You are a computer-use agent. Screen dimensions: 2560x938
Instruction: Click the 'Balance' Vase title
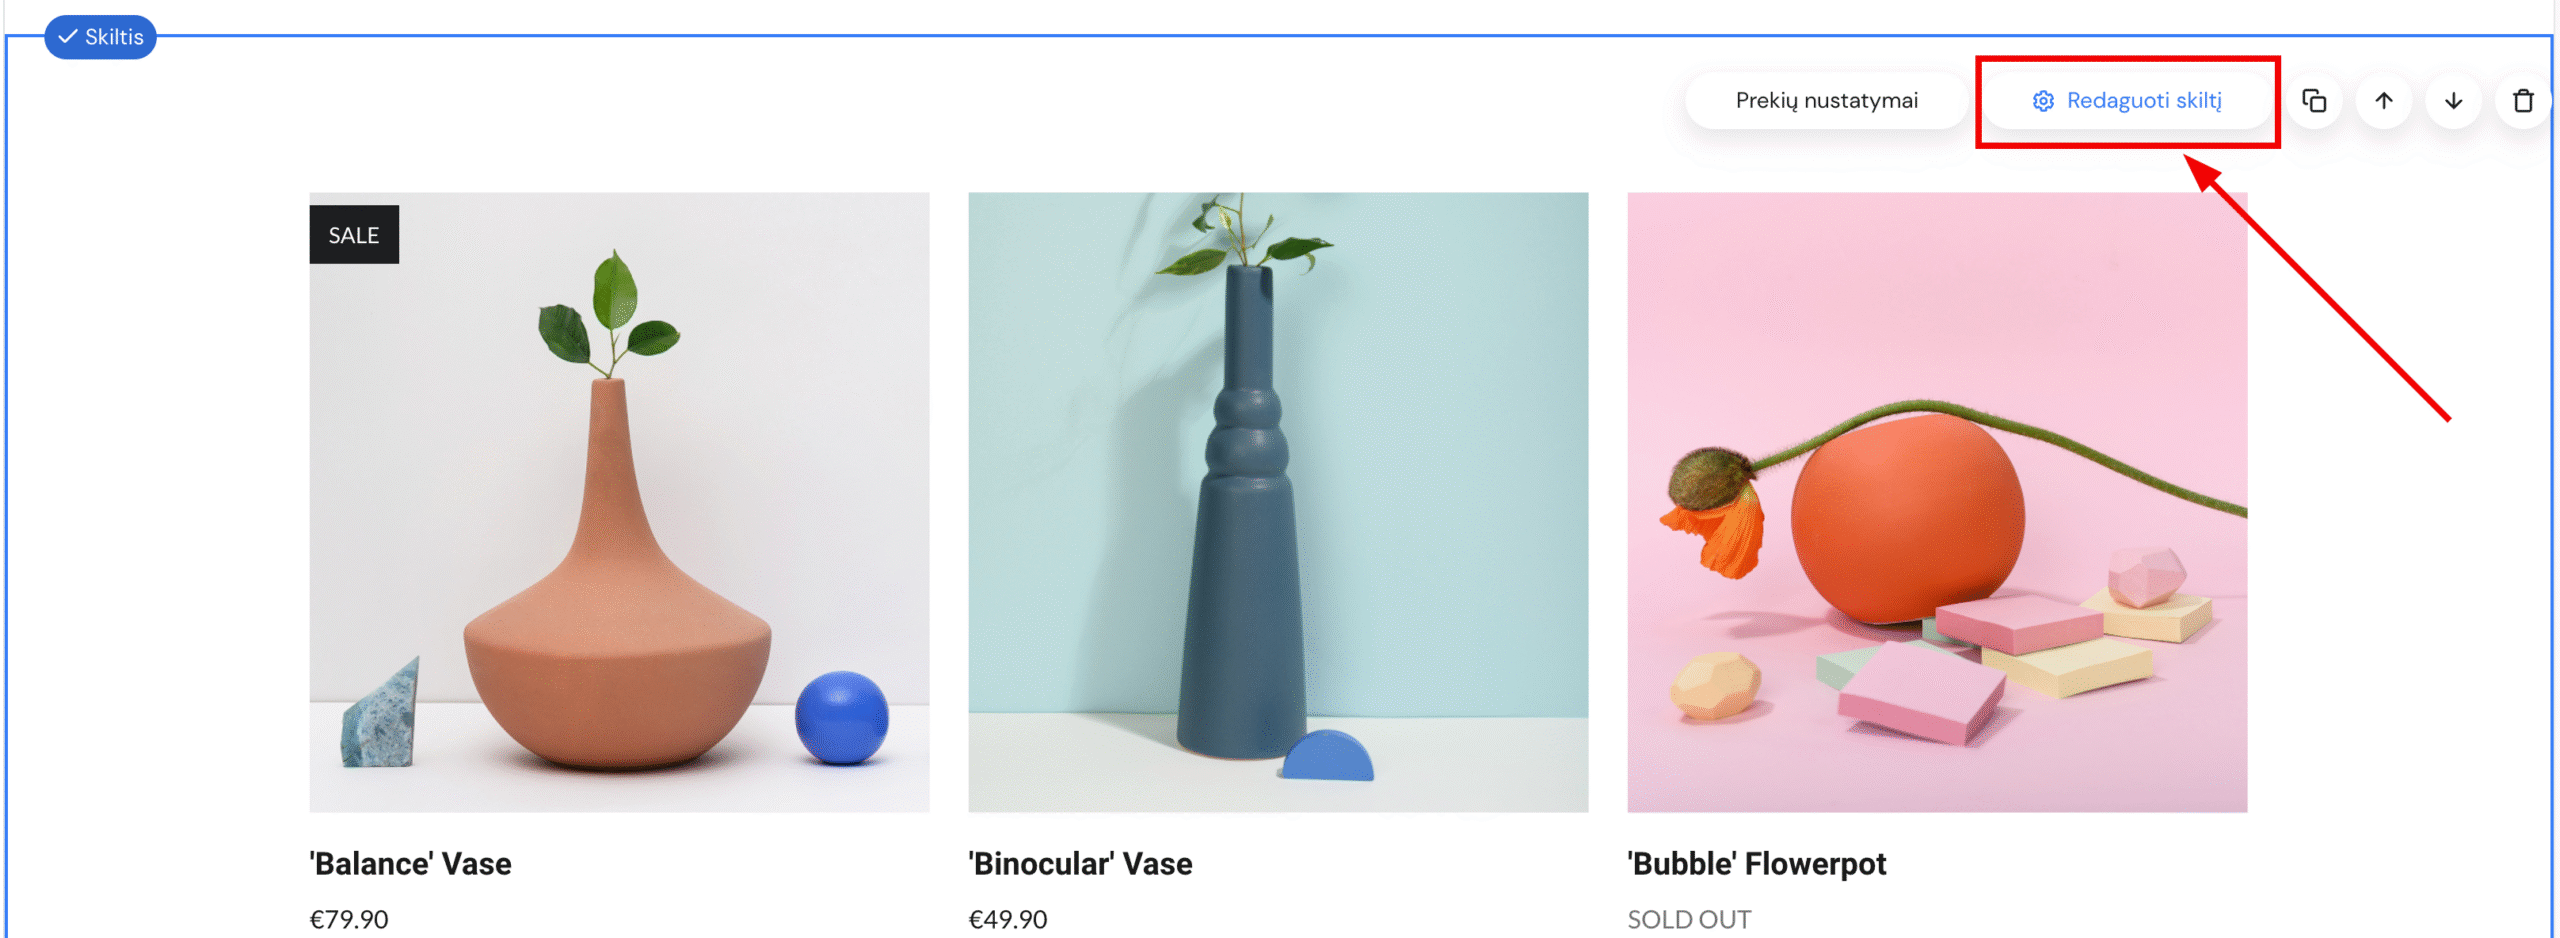tap(410, 863)
